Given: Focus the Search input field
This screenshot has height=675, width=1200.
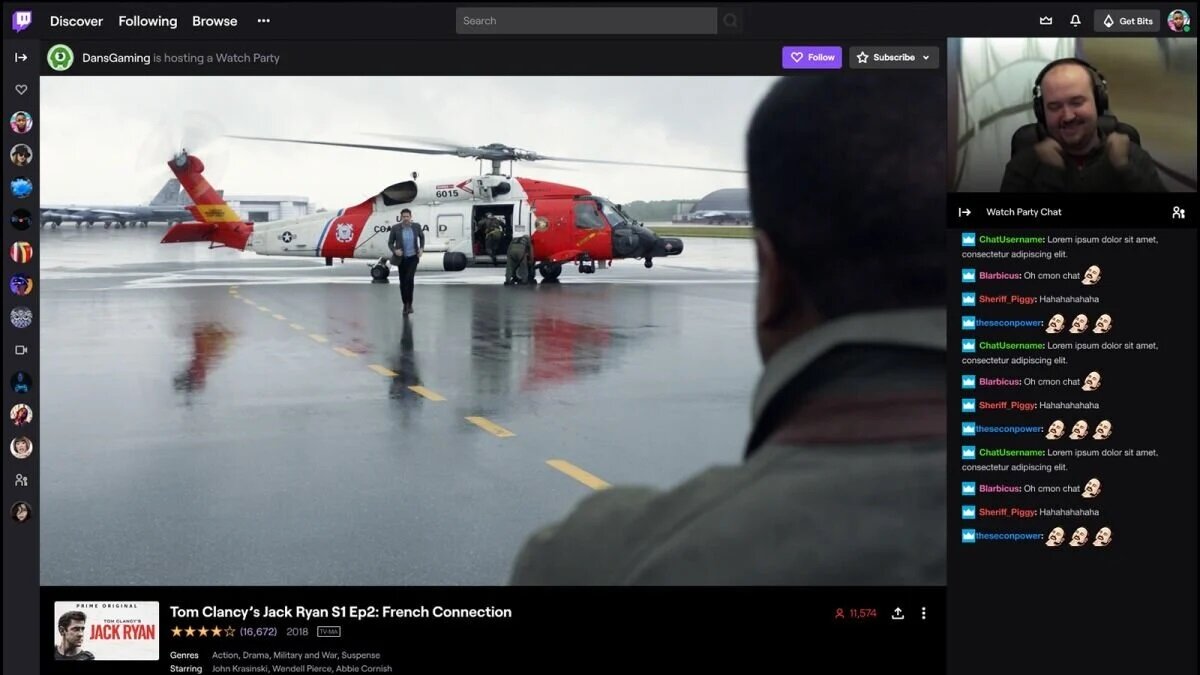Looking at the screenshot, I should (586, 21).
